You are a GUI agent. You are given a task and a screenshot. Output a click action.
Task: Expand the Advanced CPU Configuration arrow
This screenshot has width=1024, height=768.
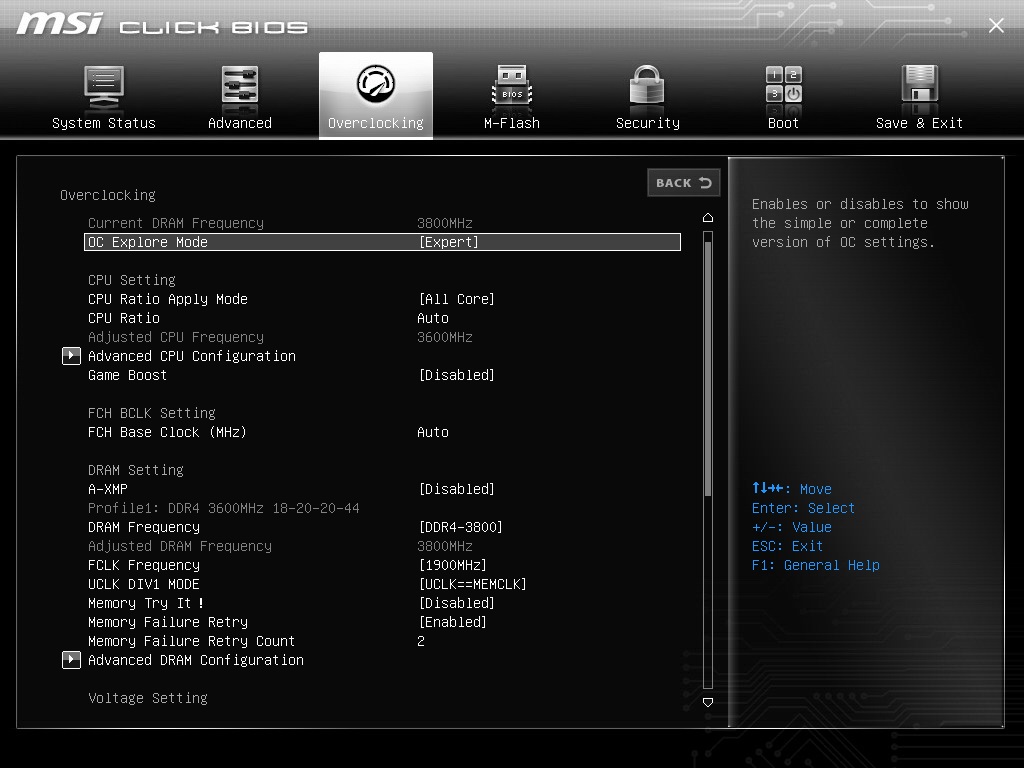click(x=71, y=356)
